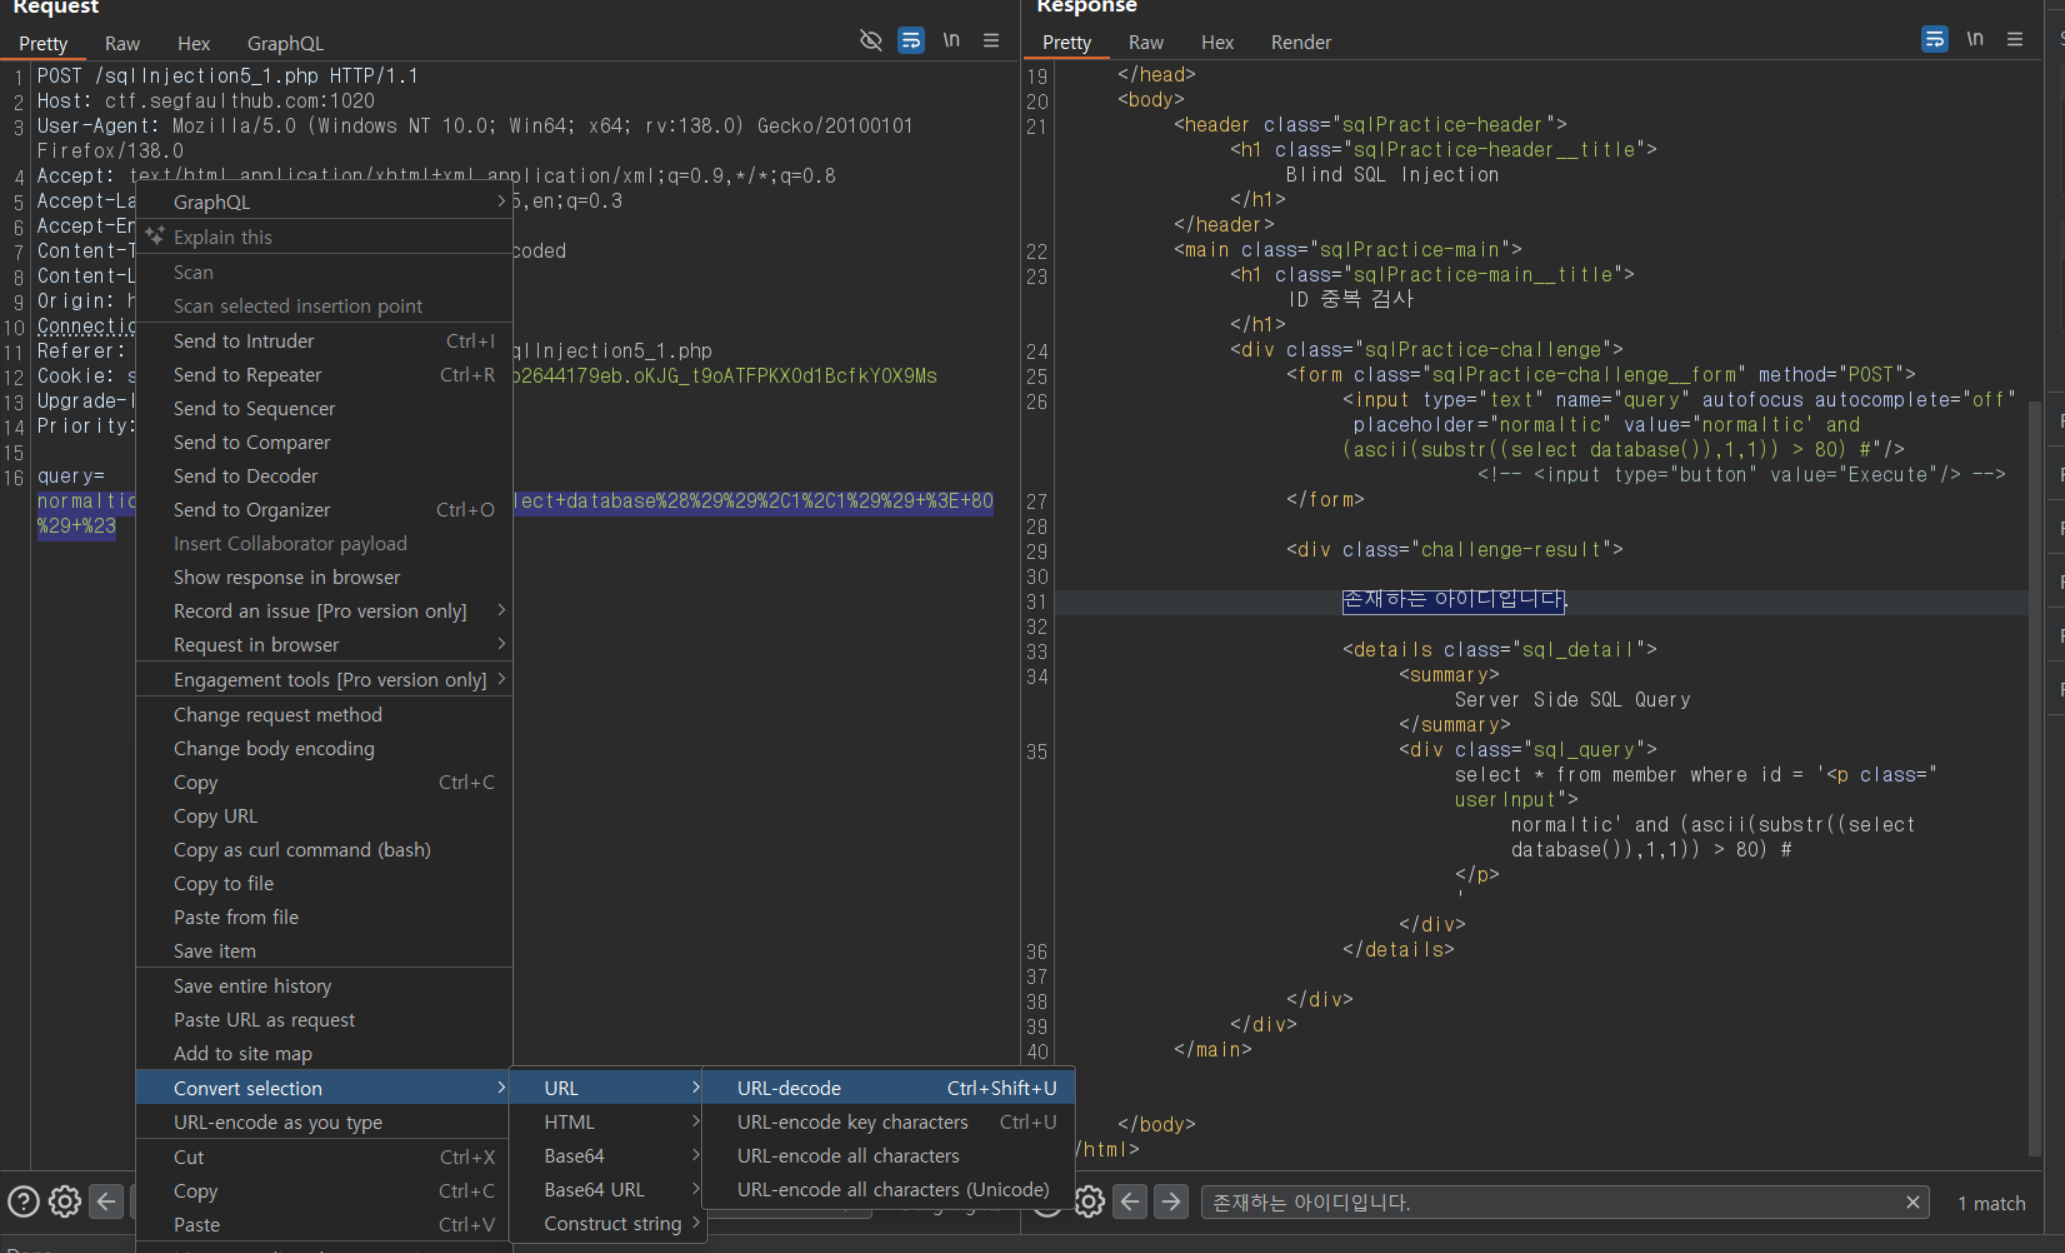Viewport: 2065px width, 1253px height.
Task: Expand Base64 URL conversion submenu
Action: tap(608, 1190)
